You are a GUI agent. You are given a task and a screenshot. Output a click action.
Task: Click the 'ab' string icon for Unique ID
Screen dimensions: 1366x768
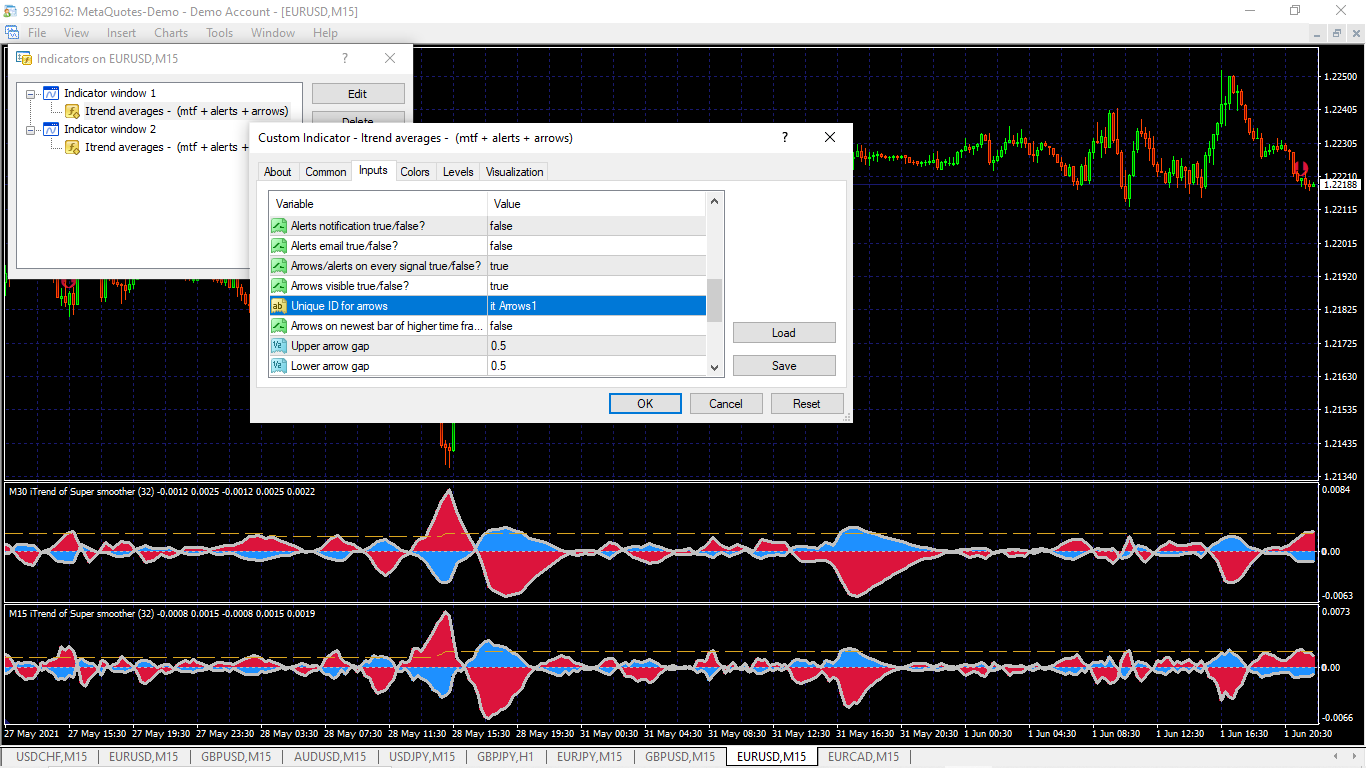point(279,306)
